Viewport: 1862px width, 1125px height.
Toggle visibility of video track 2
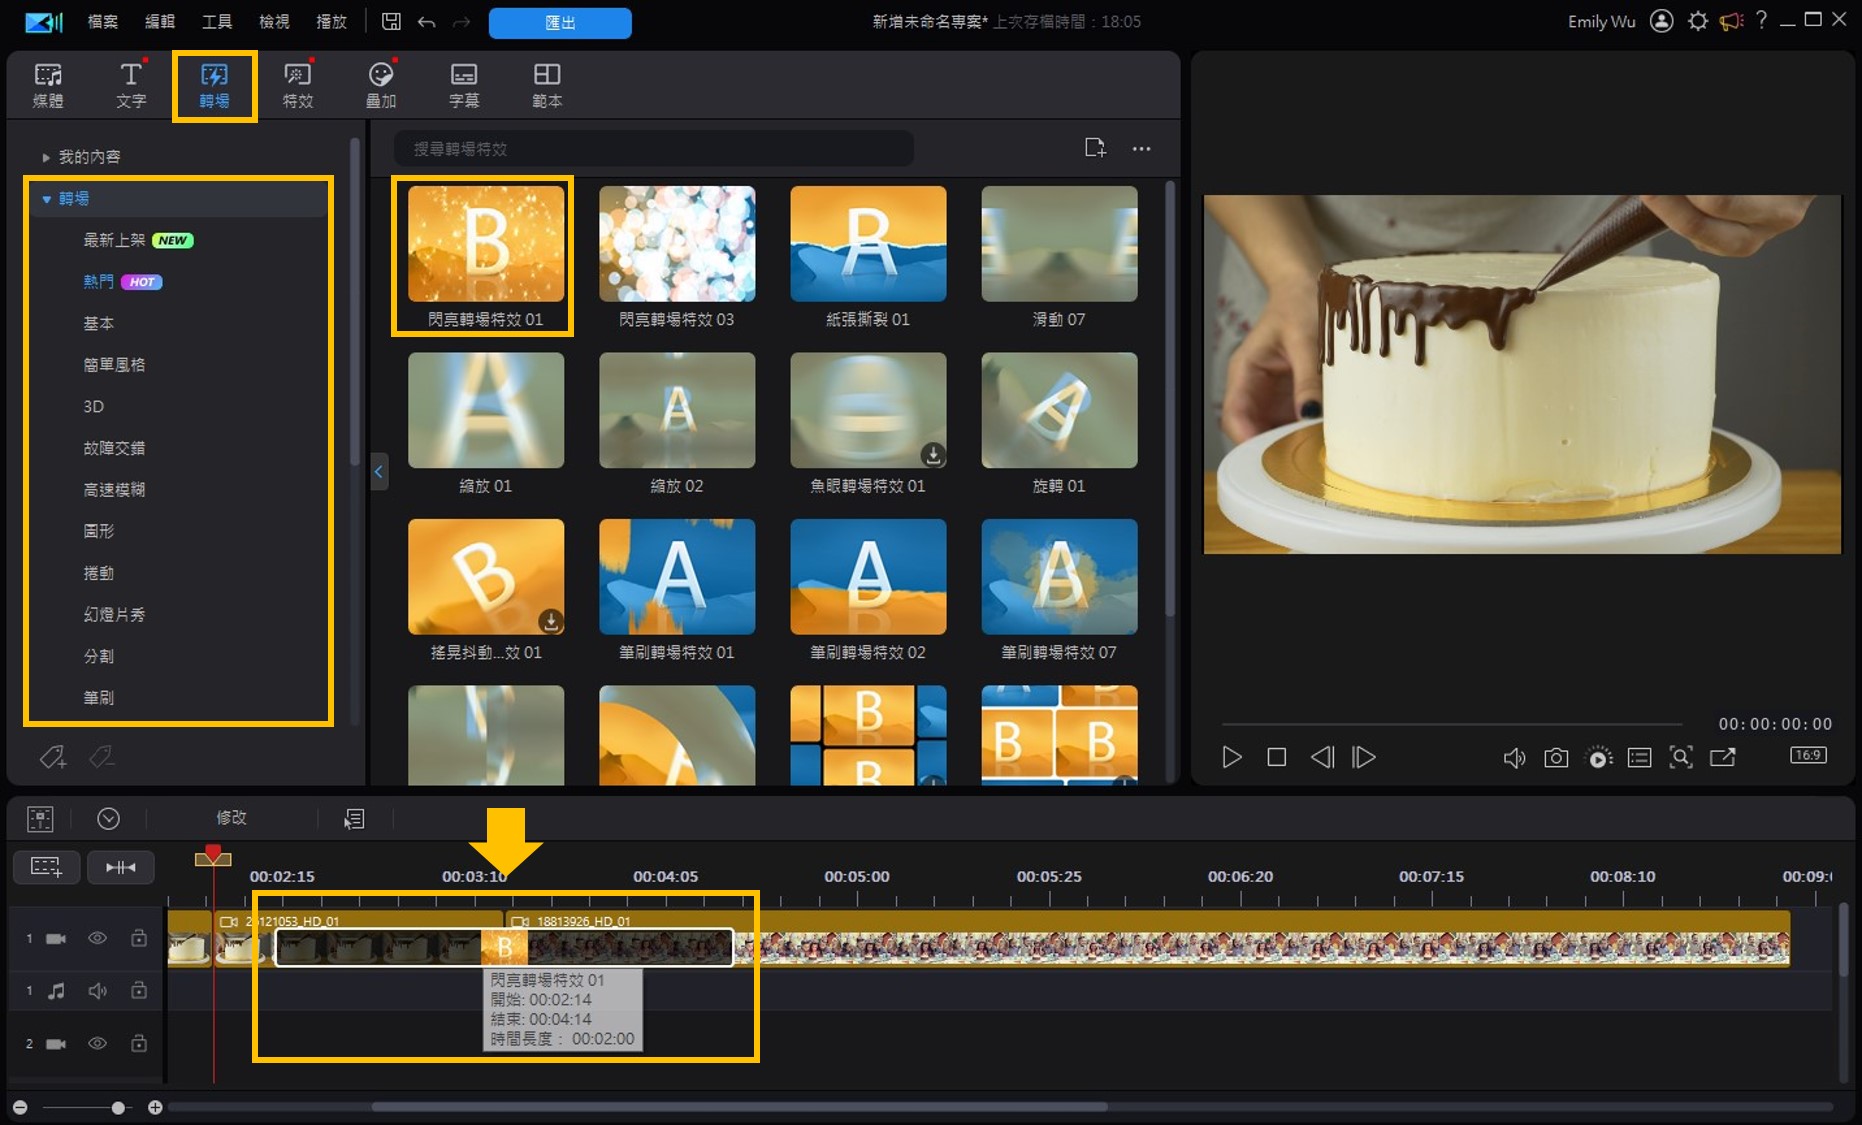(x=97, y=1043)
